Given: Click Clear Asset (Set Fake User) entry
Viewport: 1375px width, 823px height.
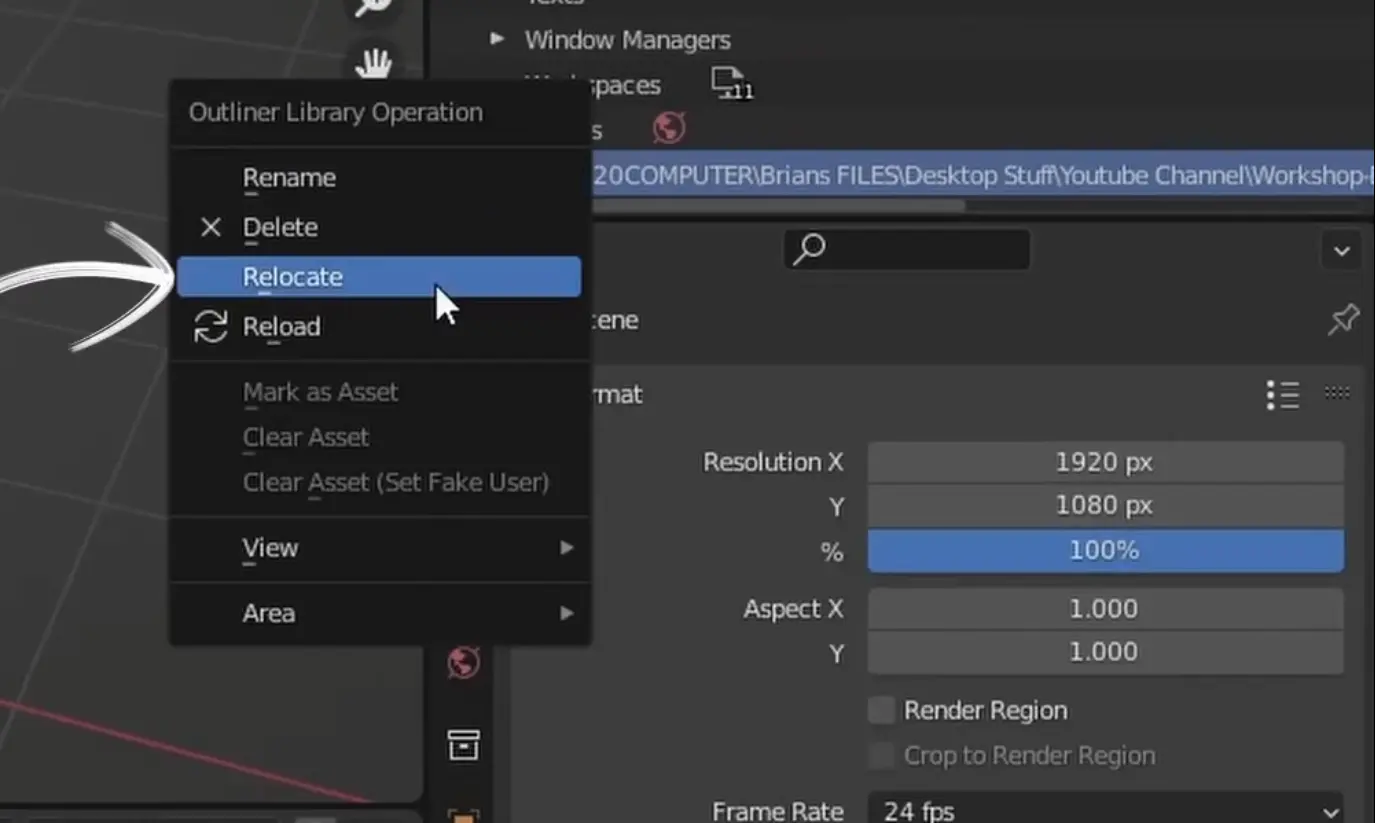Looking at the screenshot, I should click(x=379, y=482).
